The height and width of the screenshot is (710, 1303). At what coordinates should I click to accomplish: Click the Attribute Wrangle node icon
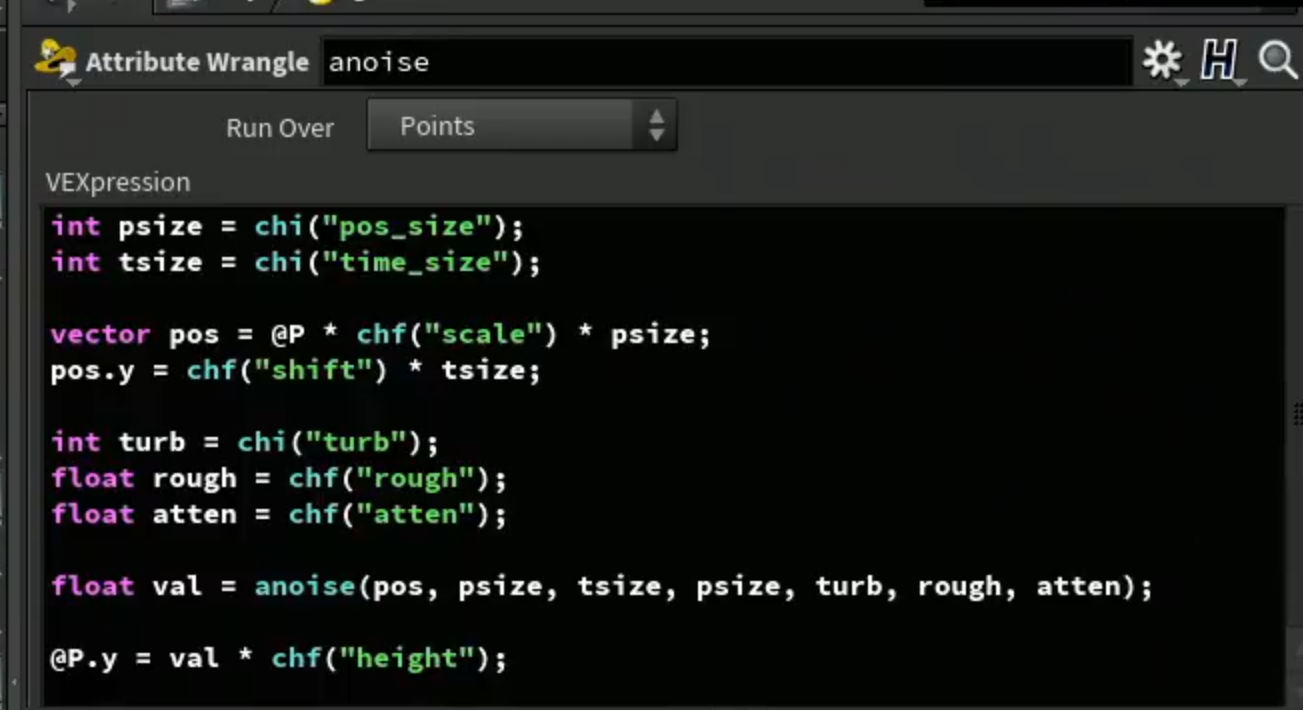[x=56, y=62]
